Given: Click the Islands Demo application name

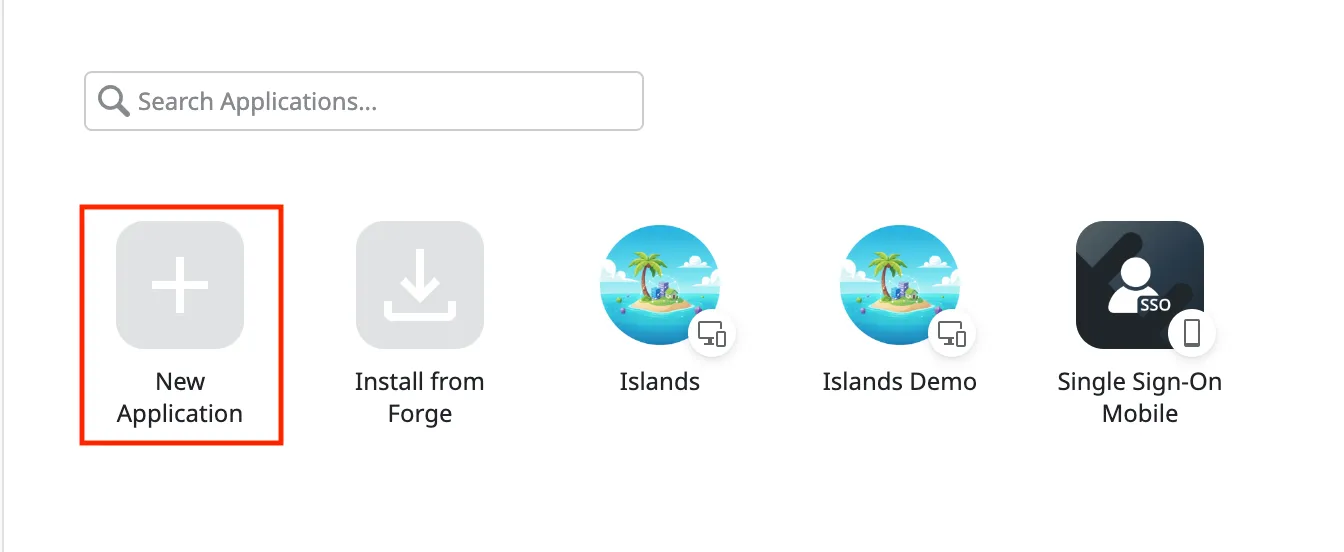Looking at the screenshot, I should [900, 381].
